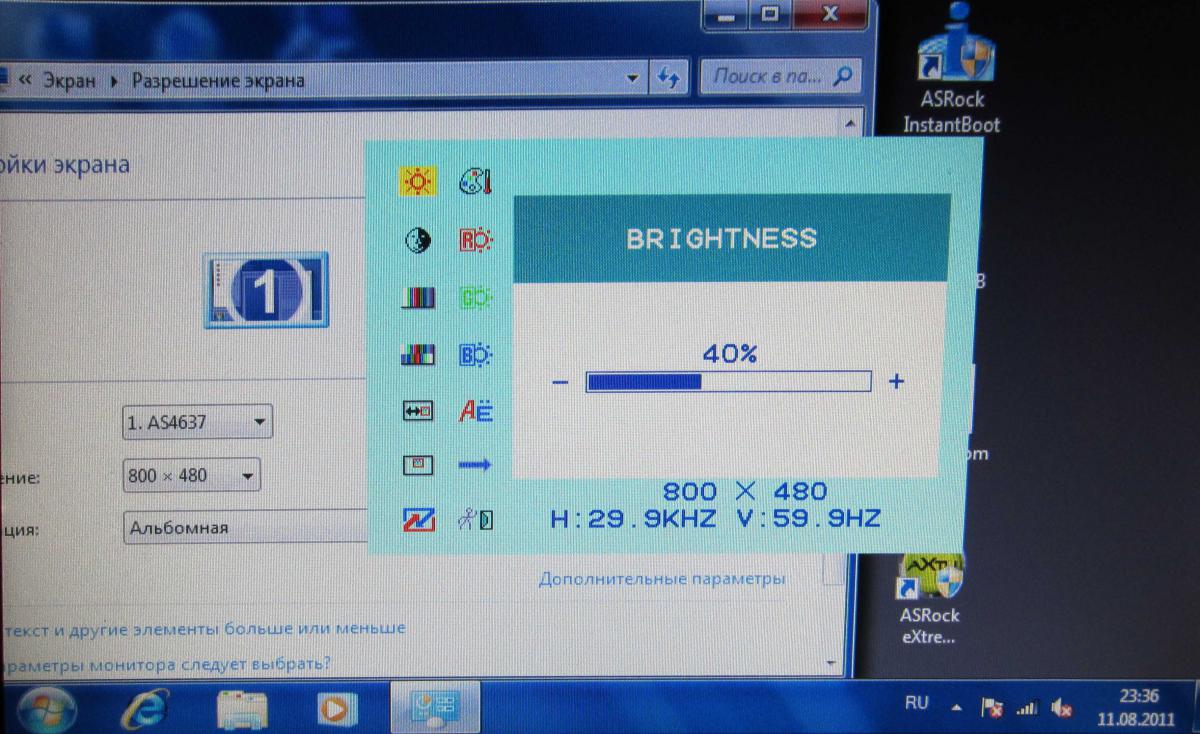The image size is (1200, 734).
Task: Open Windows Explorer folder on taskbar
Action: [x=241, y=710]
